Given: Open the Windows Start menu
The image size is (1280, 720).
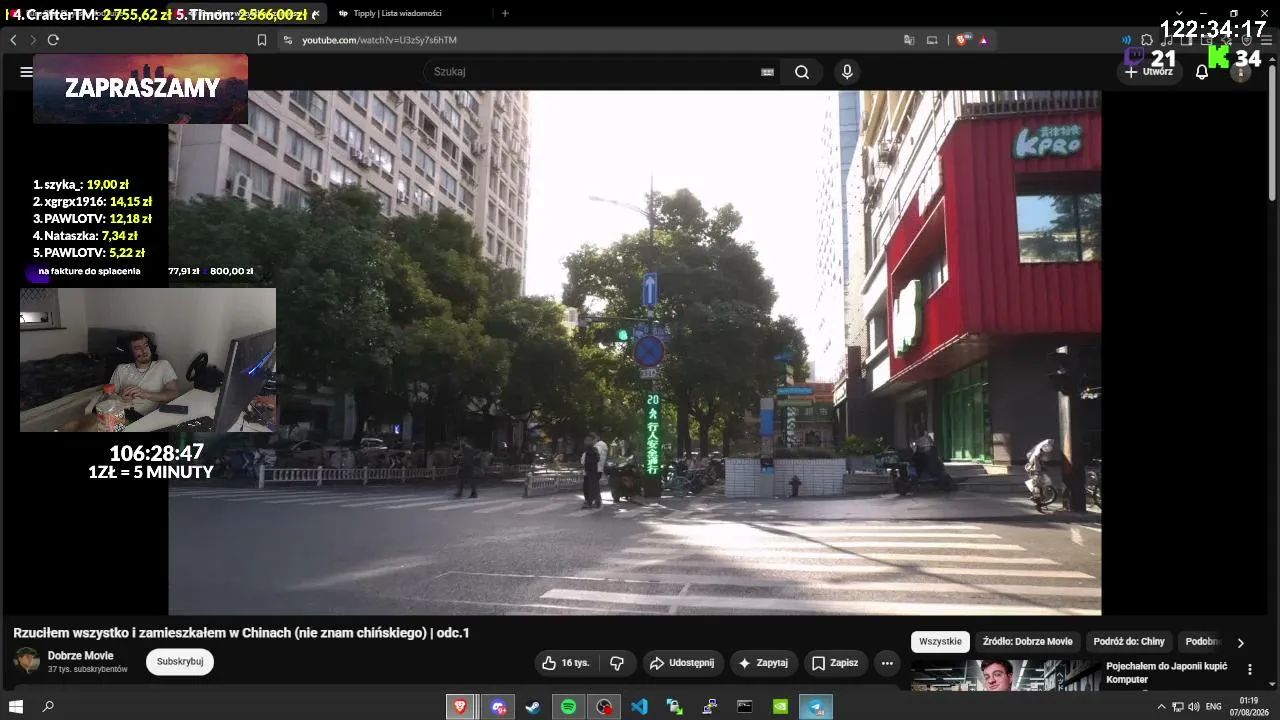Looking at the screenshot, I should [16, 707].
